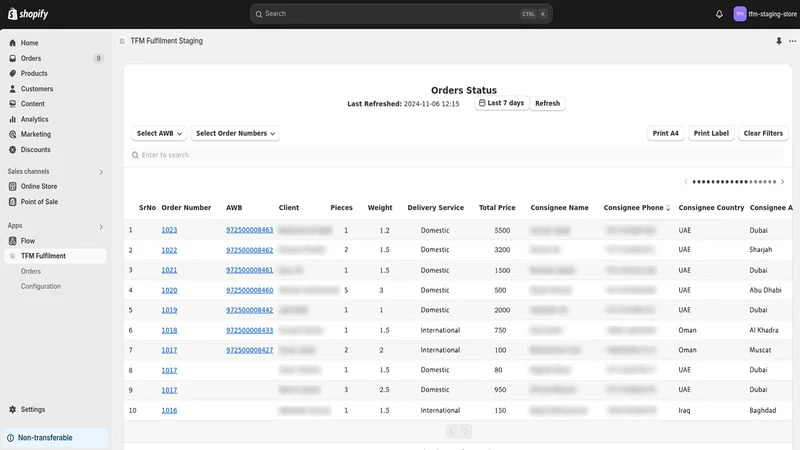
Task: Open tfm-staging-store account avatar
Action: pos(739,14)
